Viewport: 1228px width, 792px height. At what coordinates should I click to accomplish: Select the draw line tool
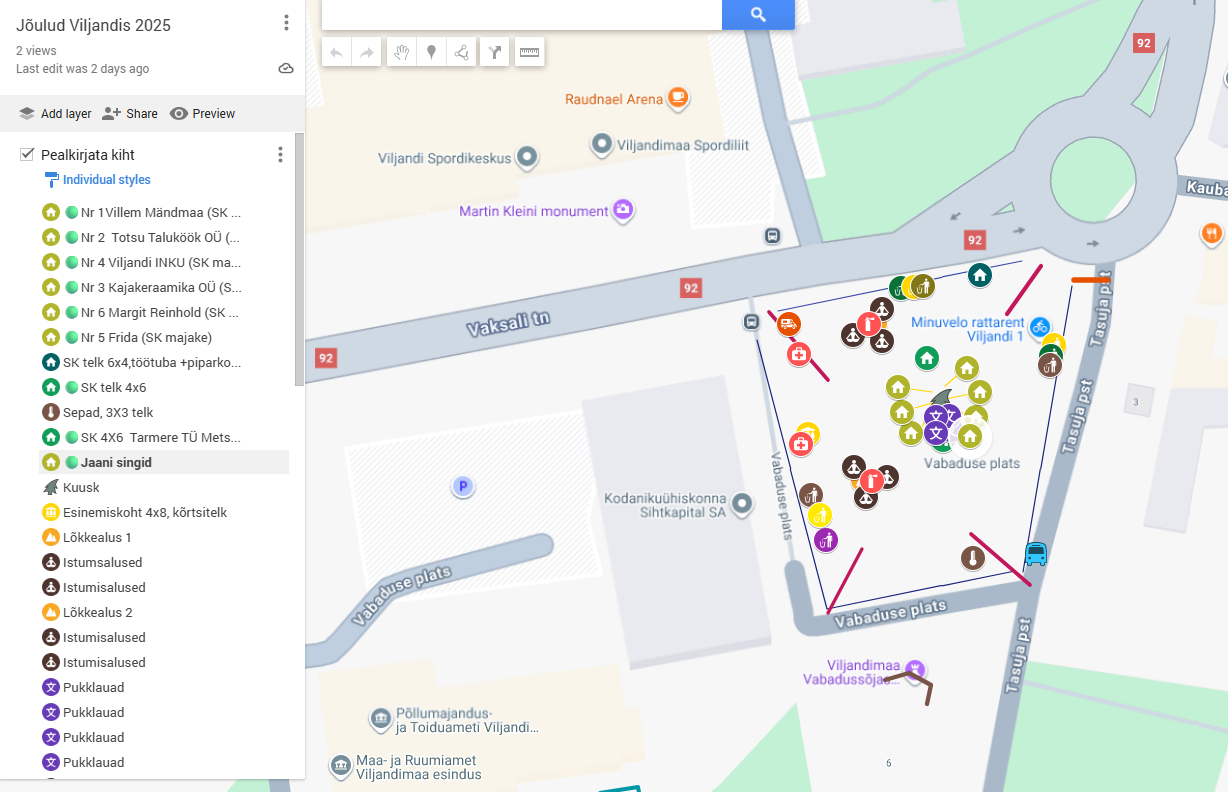pos(461,53)
